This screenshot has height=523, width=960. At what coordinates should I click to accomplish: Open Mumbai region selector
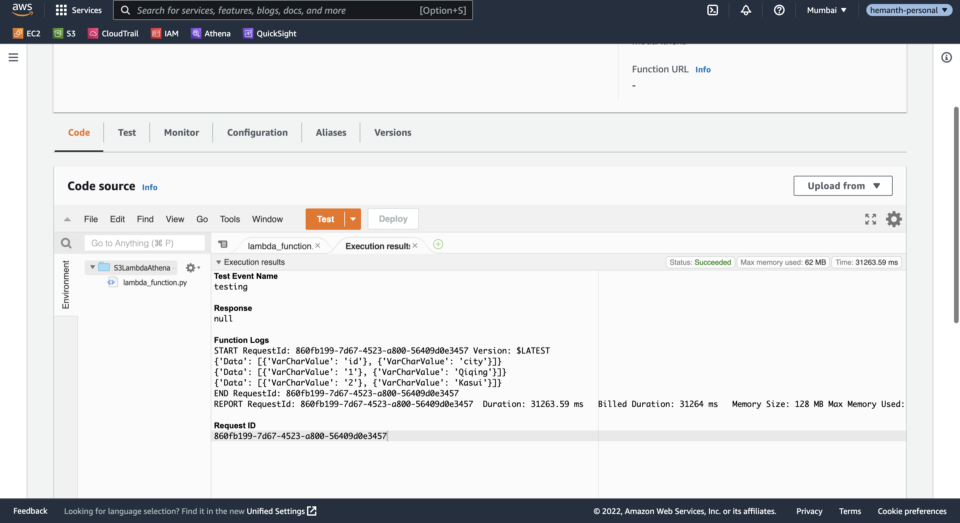point(827,10)
